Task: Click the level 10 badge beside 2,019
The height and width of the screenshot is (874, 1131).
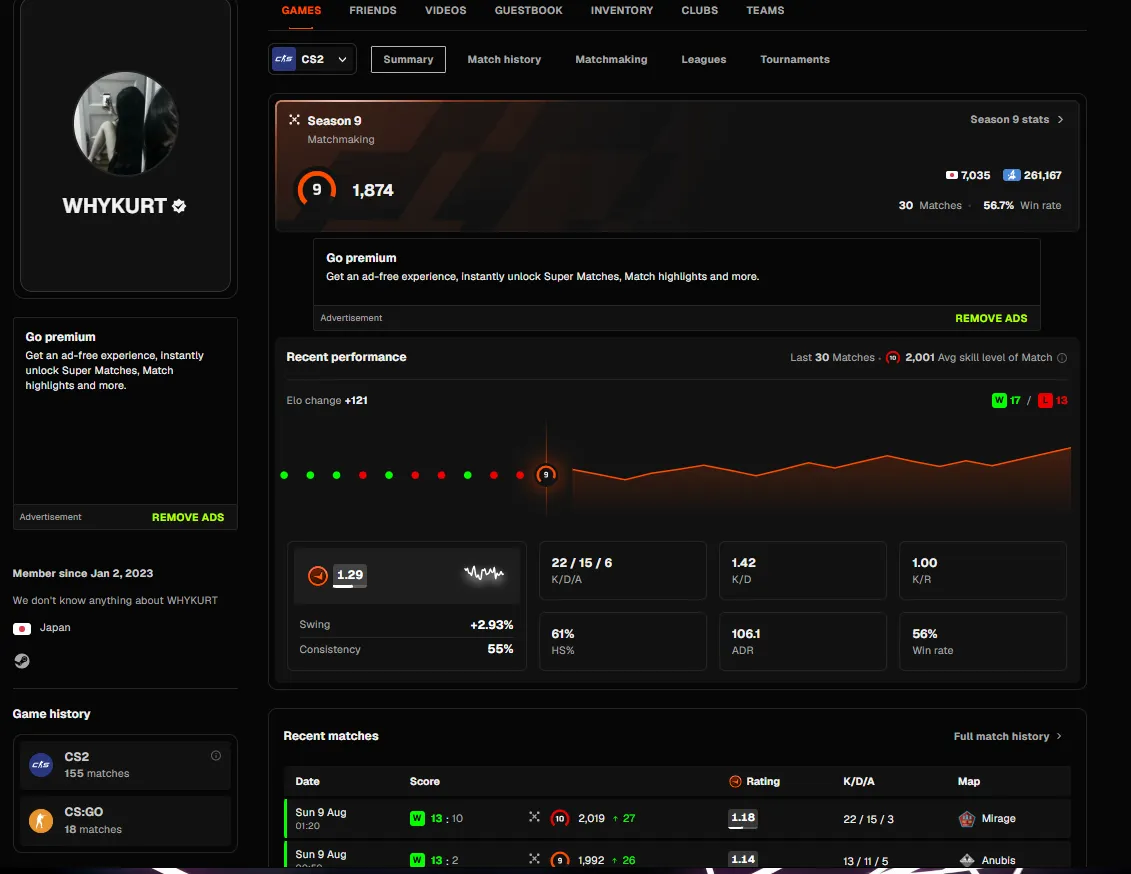Action: (x=560, y=818)
